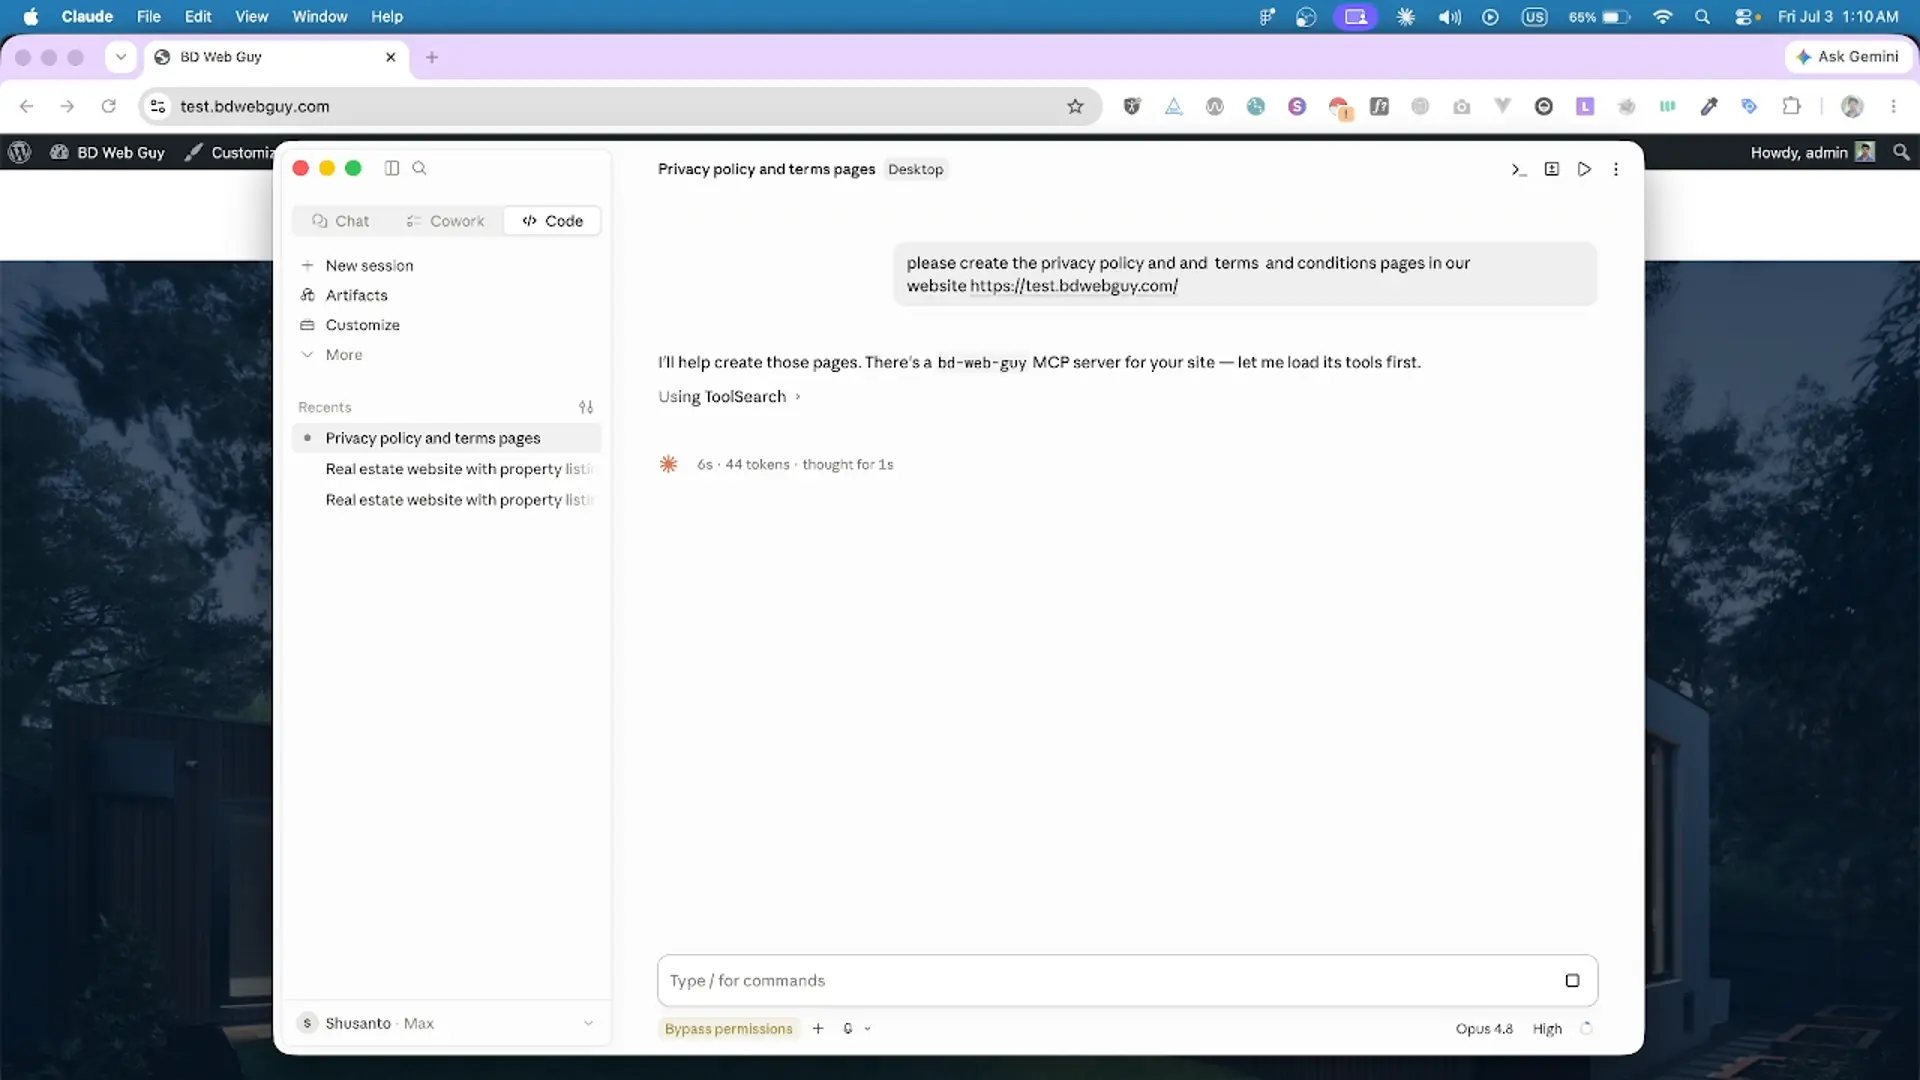Click the address bar URL
The height and width of the screenshot is (1080, 1920).
[x=254, y=106]
